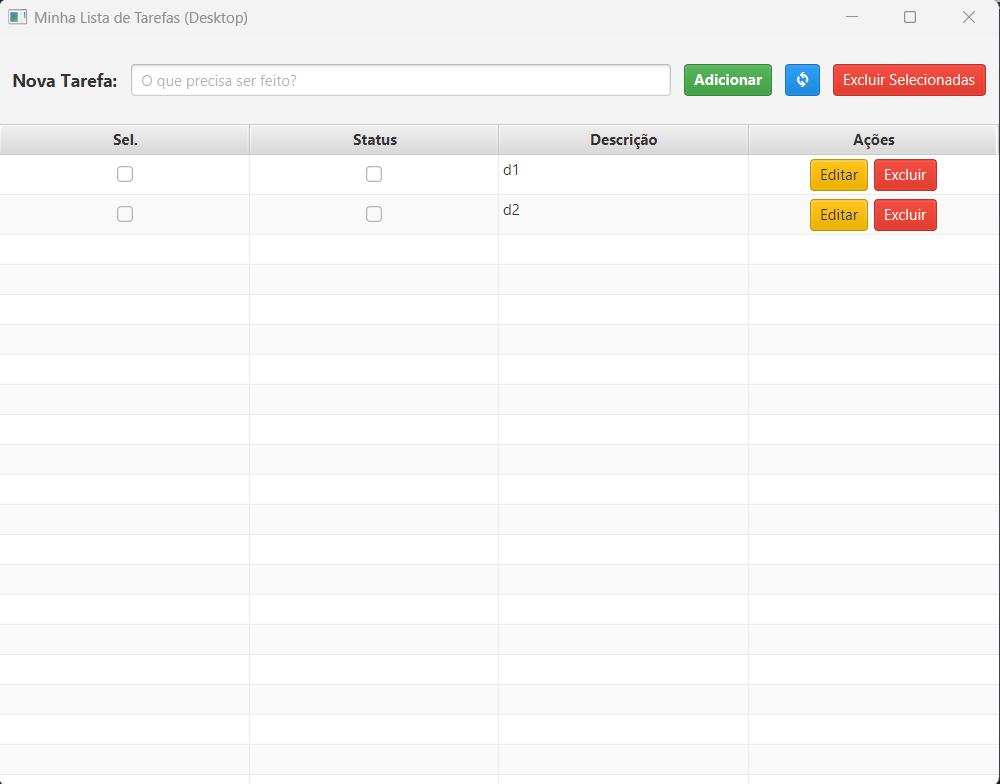1000x784 pixels.
Task: Click the Excluir Selecionadas button
Action: coord(908,80)
